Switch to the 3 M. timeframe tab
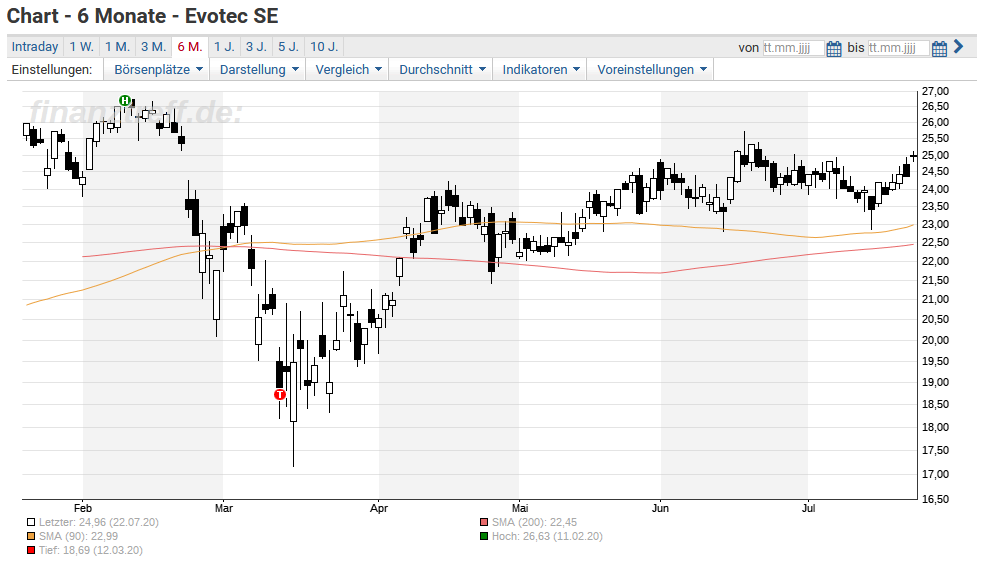This screenshot has width=986, height=561. tap(153, 47)
